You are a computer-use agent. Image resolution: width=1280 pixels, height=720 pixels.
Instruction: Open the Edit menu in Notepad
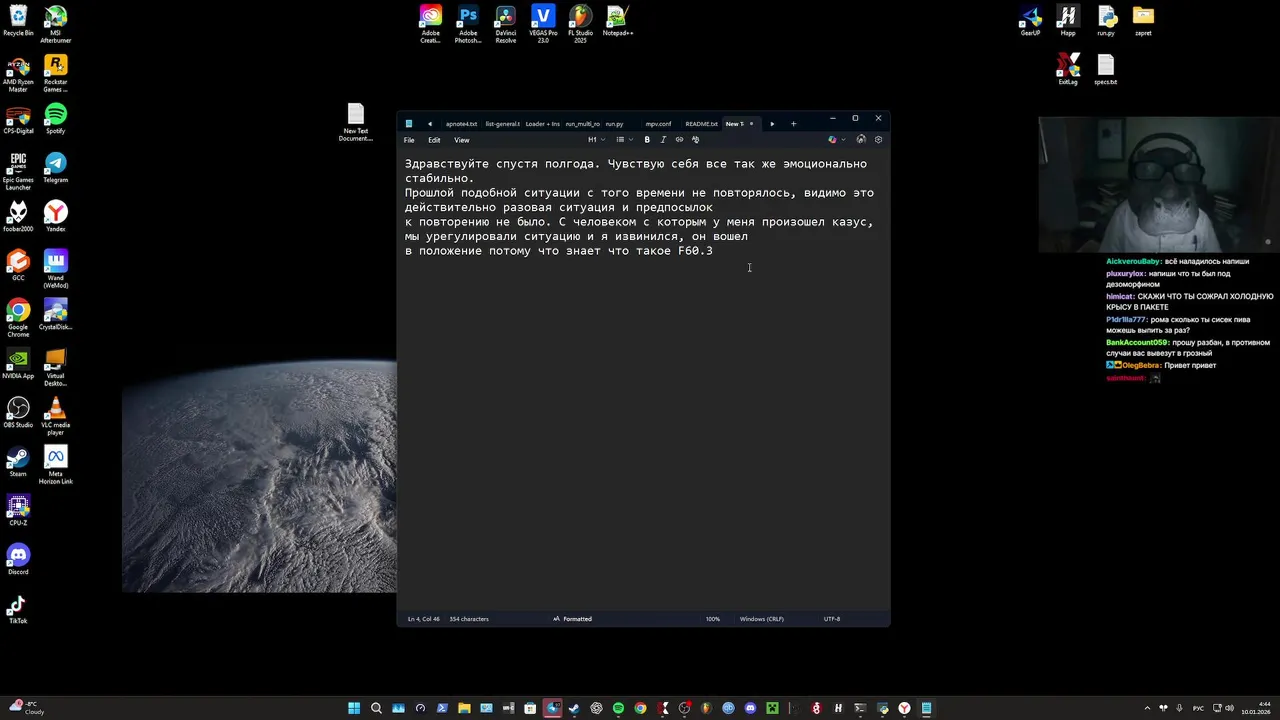click(434, 140)
